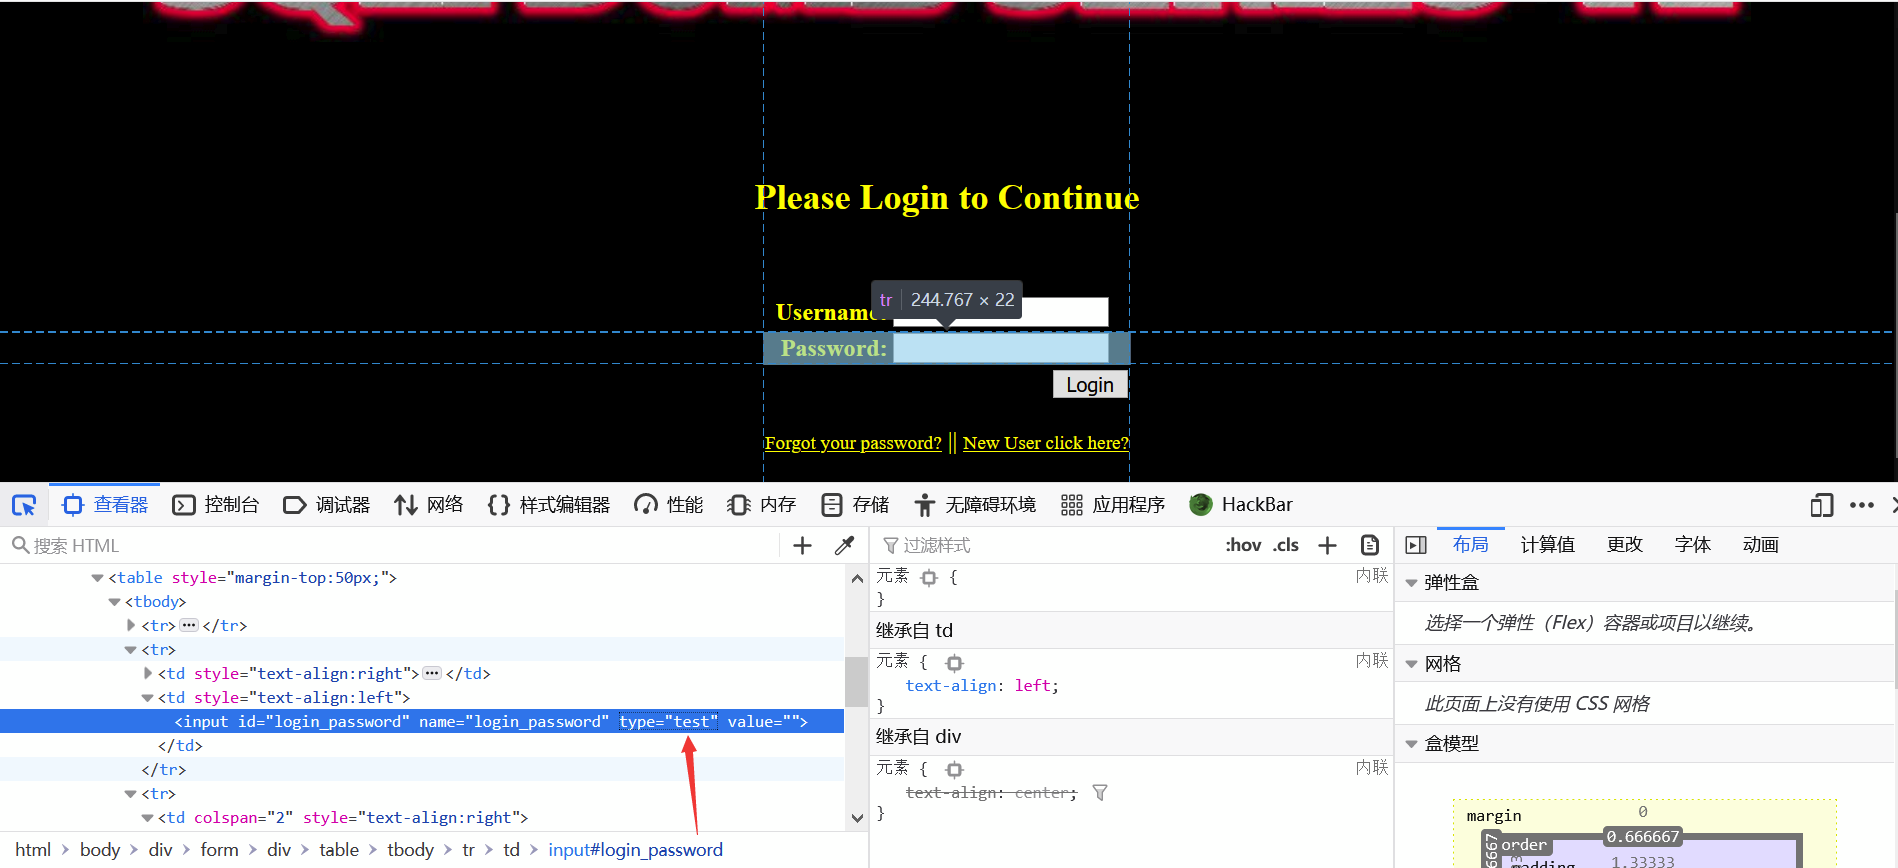This screenshot has width=1898, height=868.
Task: Switch to the Memory (内存) tab
Action: [762, 505]
